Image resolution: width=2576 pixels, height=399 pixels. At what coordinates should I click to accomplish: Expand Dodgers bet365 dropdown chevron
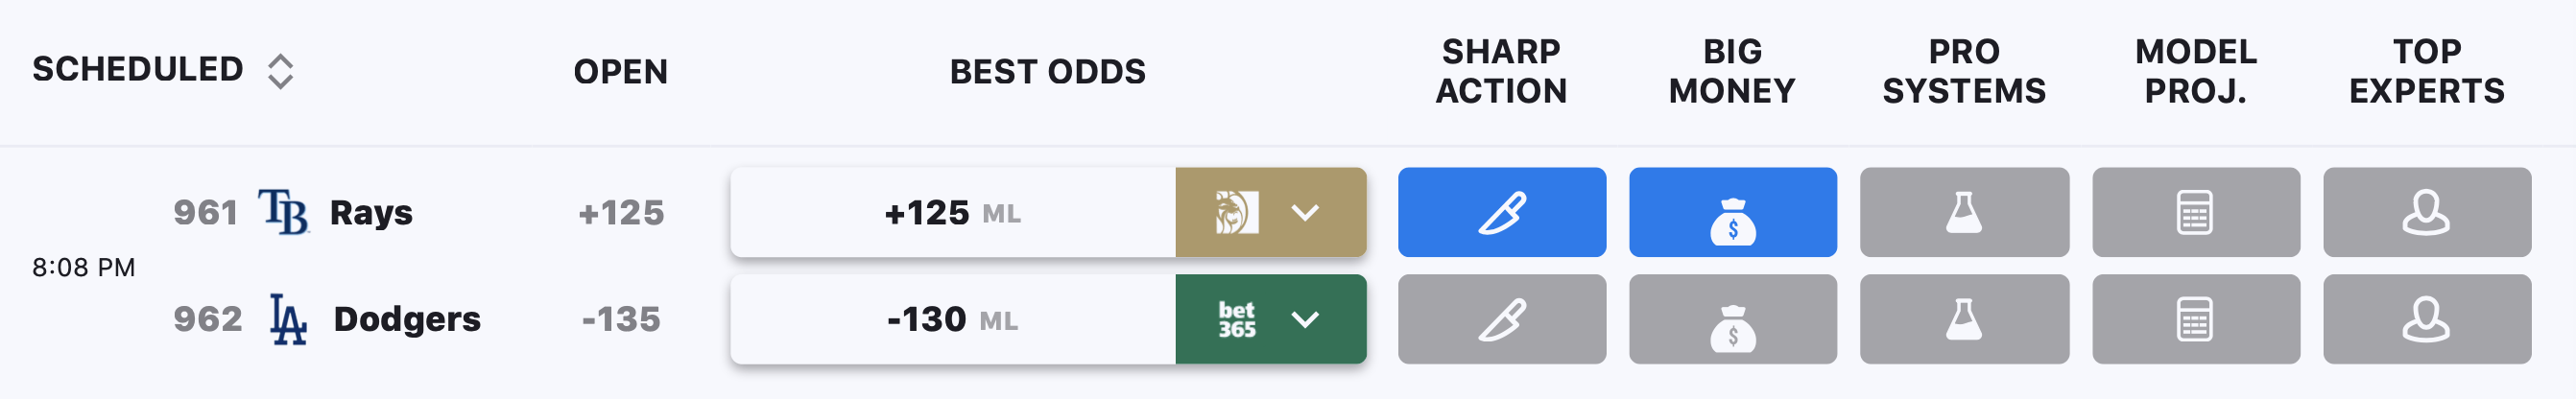click(x=1305, y=319)
